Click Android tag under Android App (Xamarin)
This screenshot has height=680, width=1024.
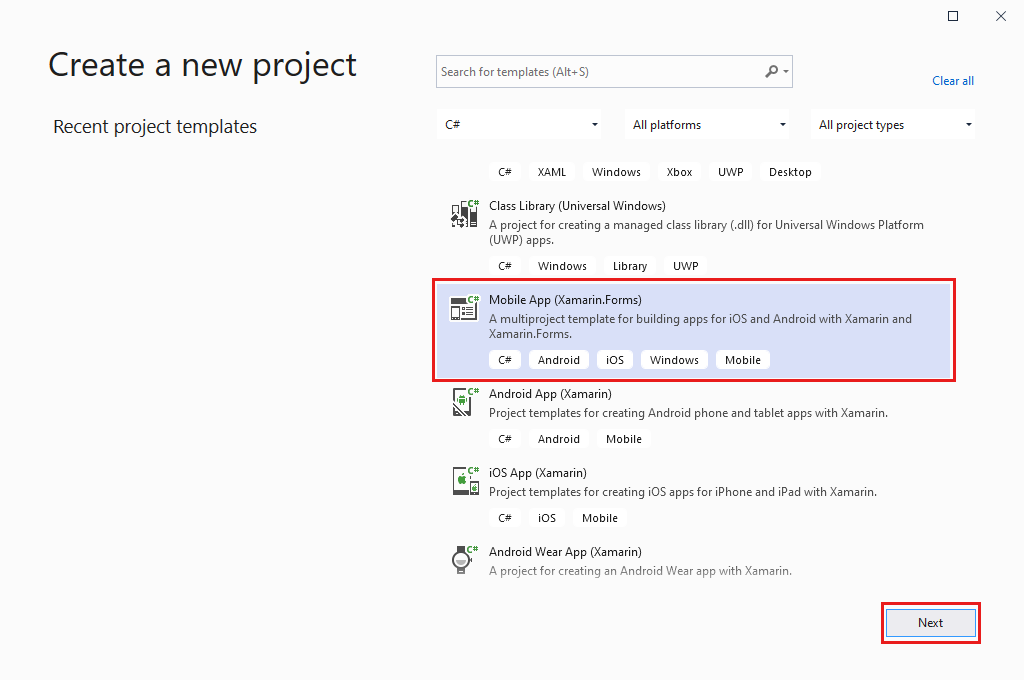558,439
